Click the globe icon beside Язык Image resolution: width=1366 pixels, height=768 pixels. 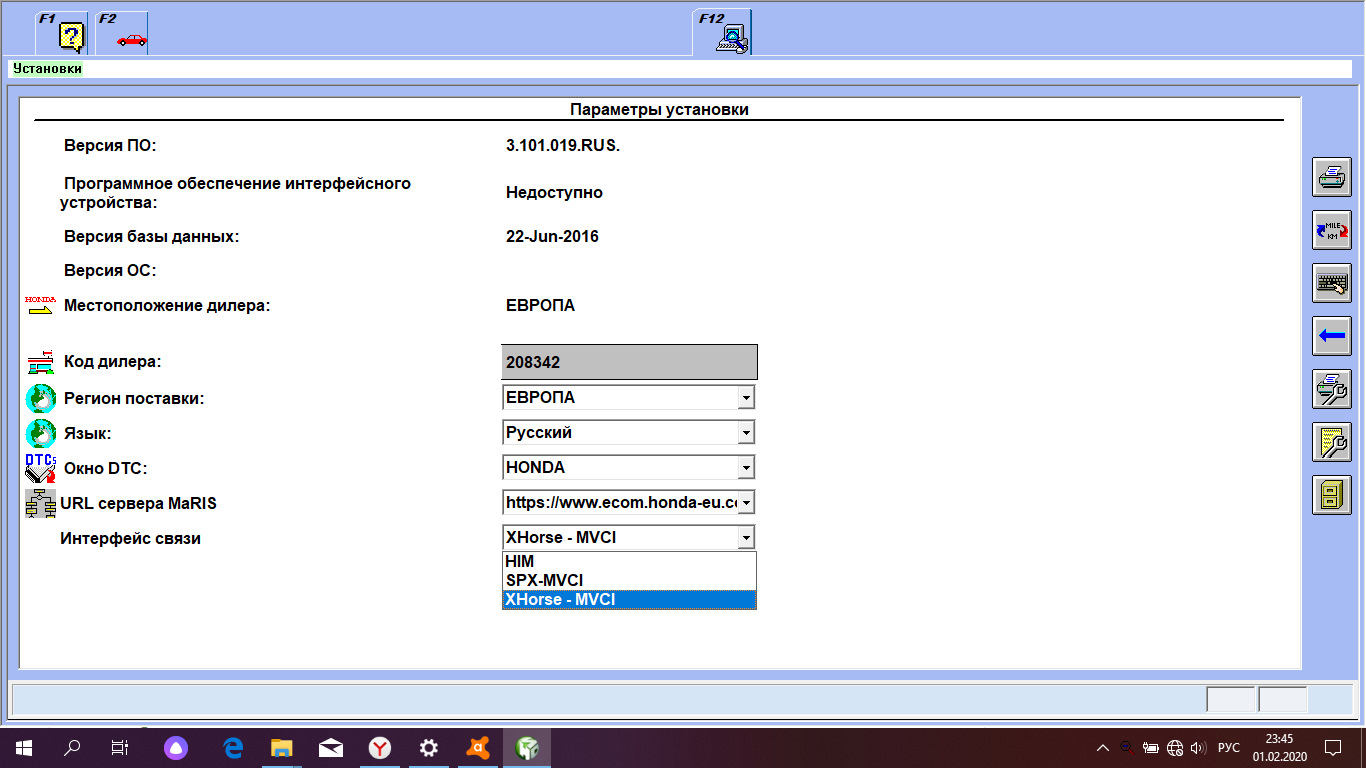pyautogui.click(x=40, y=433)
